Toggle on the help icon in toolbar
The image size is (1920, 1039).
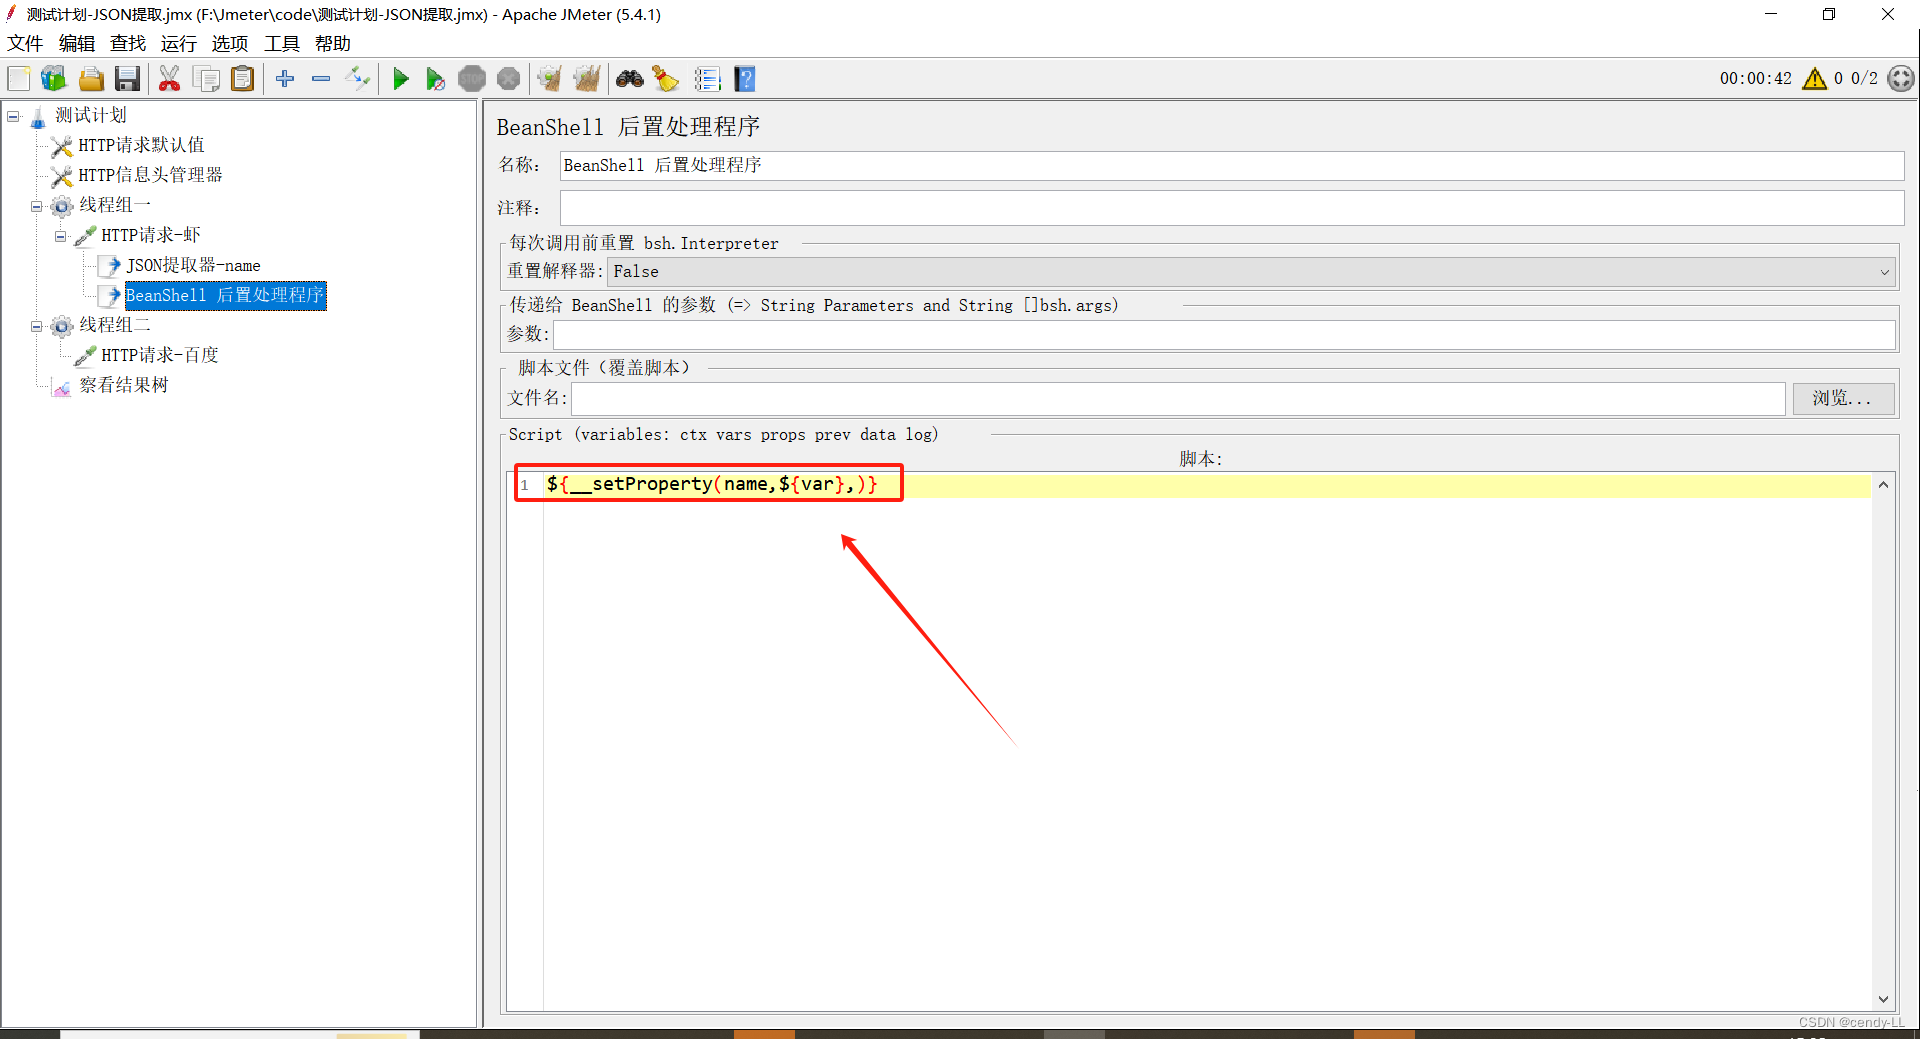pos(745,78)
